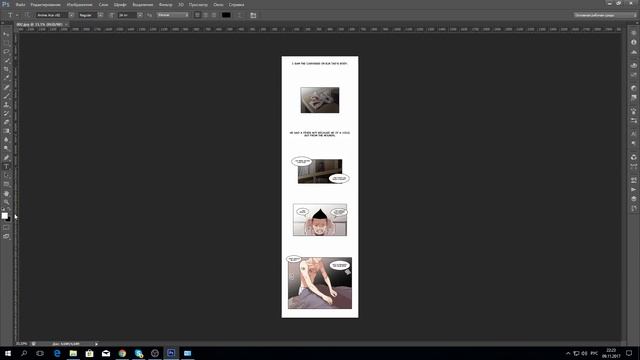Screen dimensions: 640x360
Task: Select the Dodge tool
Action: (6, 149)
